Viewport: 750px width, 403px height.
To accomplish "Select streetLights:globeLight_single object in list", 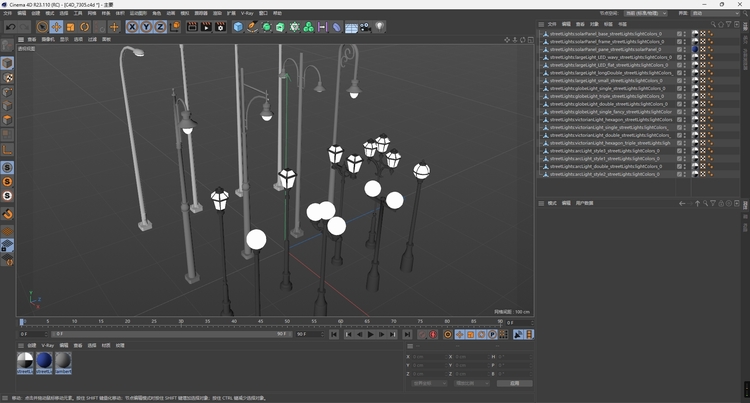I will (x=600, y=88).
